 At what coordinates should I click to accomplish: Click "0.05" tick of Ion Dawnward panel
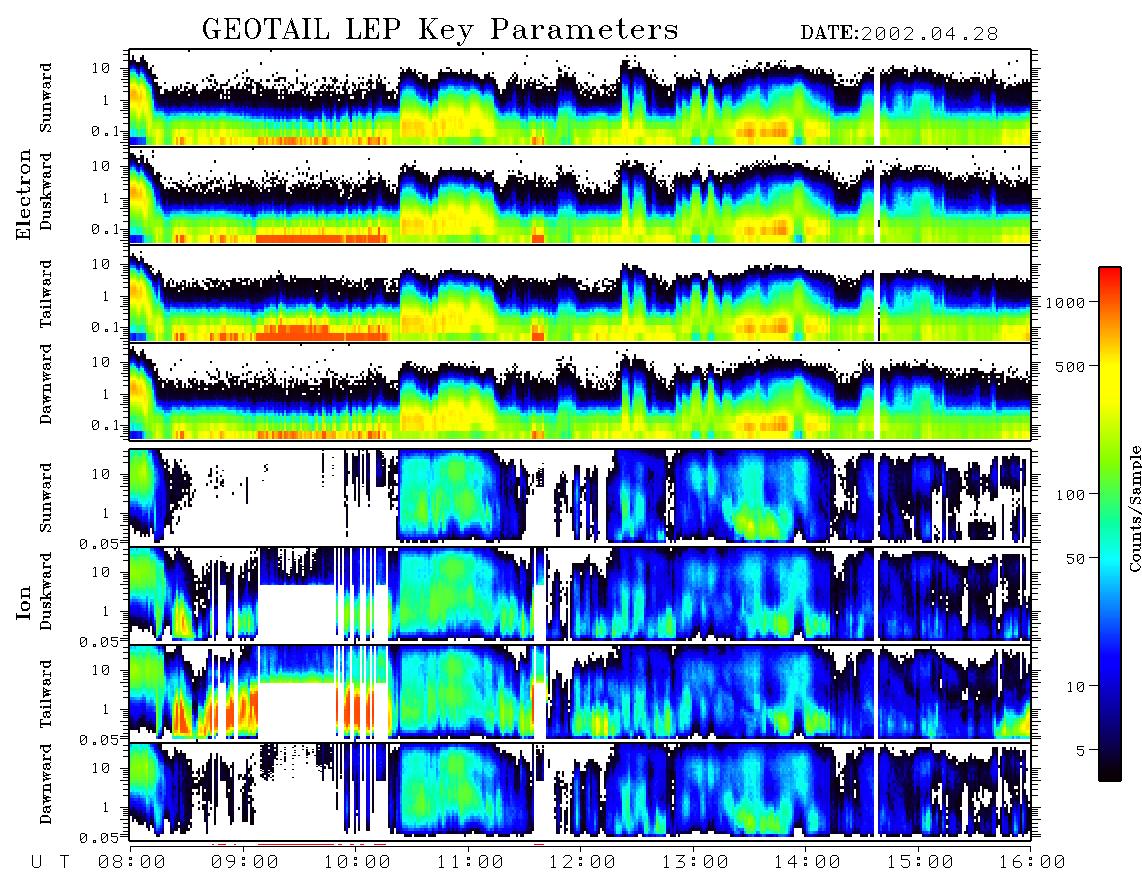coord(100,838)
